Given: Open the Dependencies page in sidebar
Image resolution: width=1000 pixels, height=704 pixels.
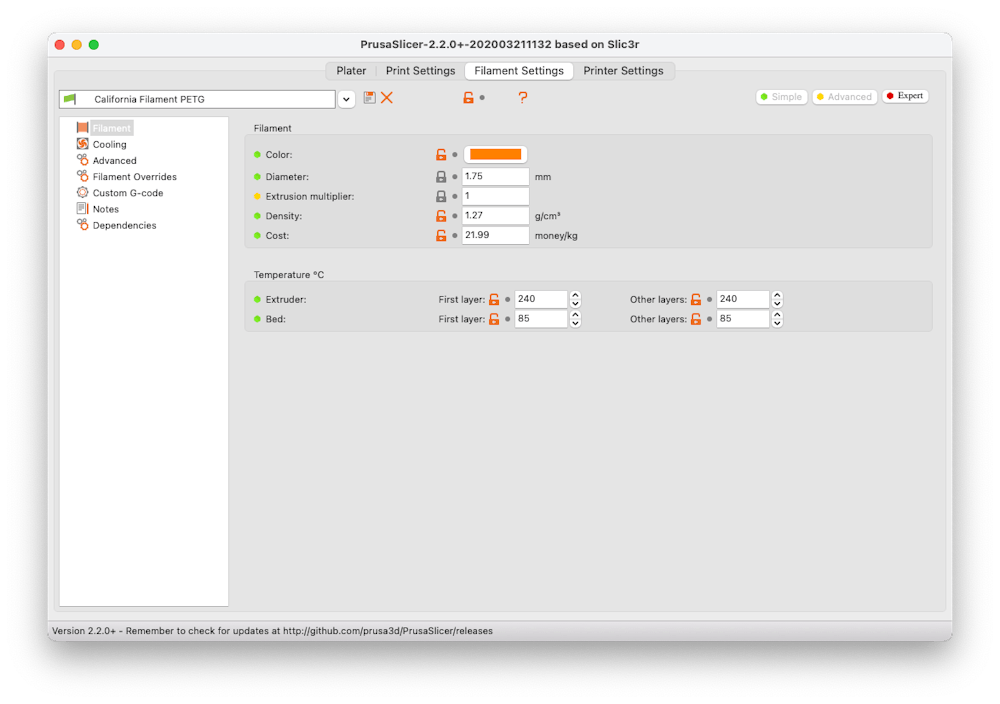Looking at the screenshot, I should pos(116,225).
